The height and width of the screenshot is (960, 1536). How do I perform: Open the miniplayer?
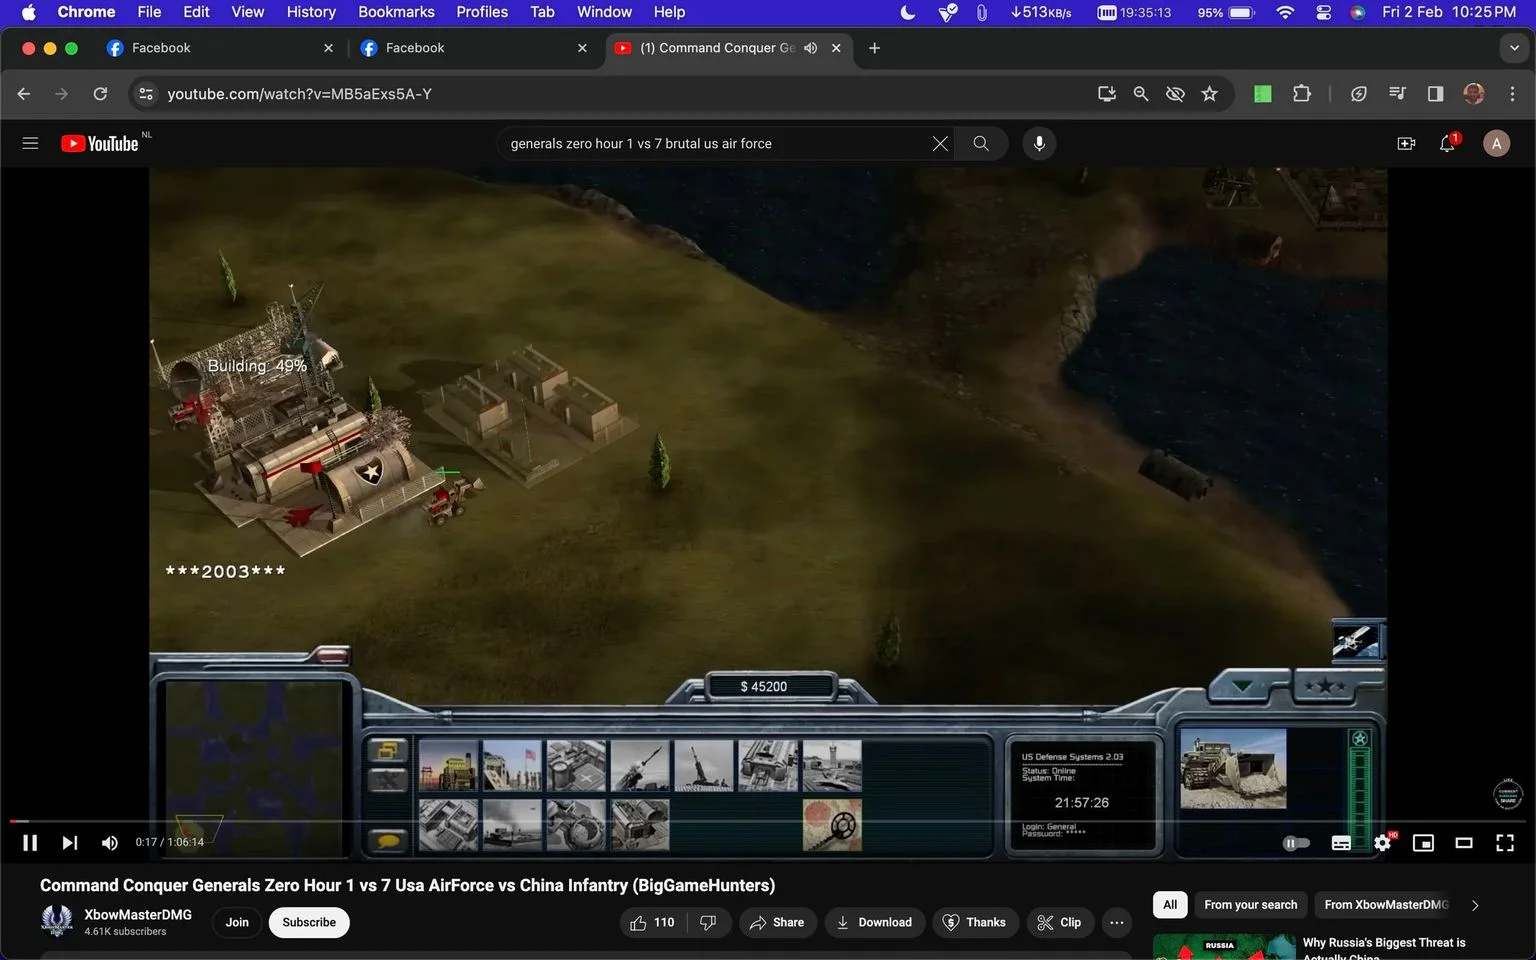click(x=1423, y=843)
